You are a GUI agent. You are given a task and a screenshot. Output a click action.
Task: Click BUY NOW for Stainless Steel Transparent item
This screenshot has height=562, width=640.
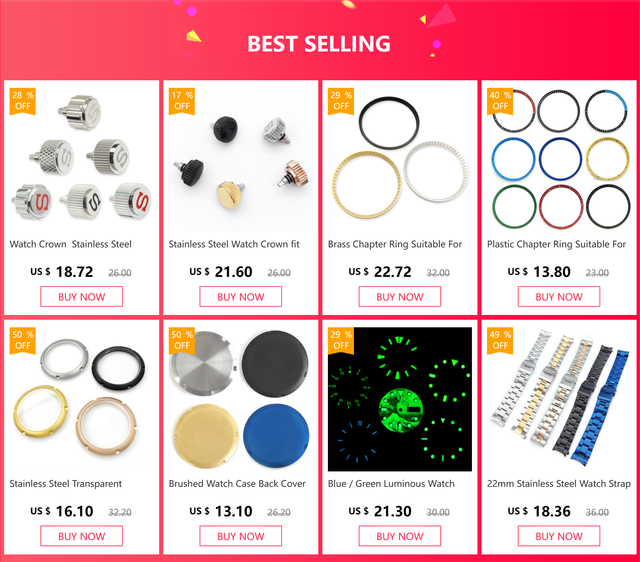[x=81, y=536]
